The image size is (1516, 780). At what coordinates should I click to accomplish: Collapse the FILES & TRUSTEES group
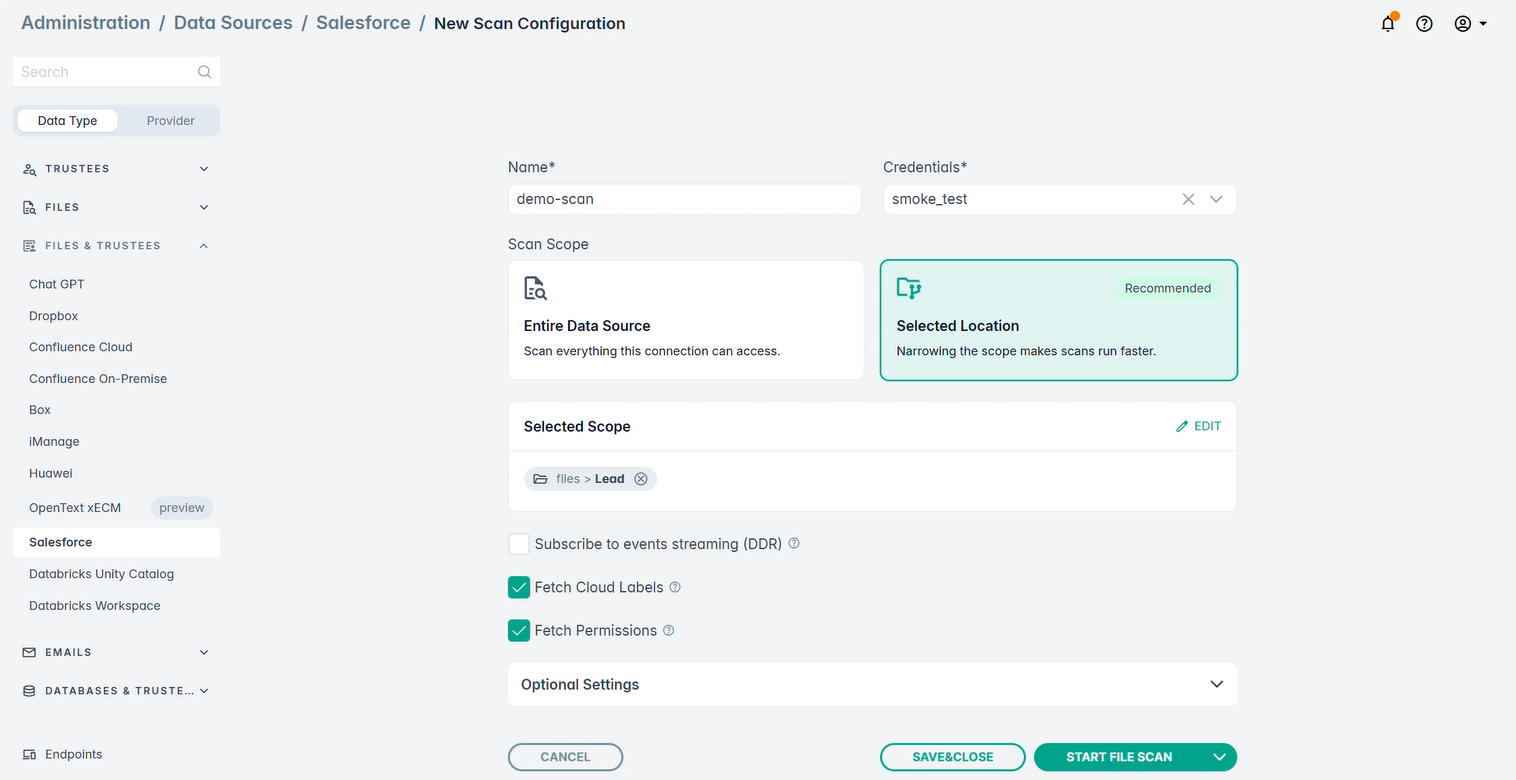click(116, 246)
